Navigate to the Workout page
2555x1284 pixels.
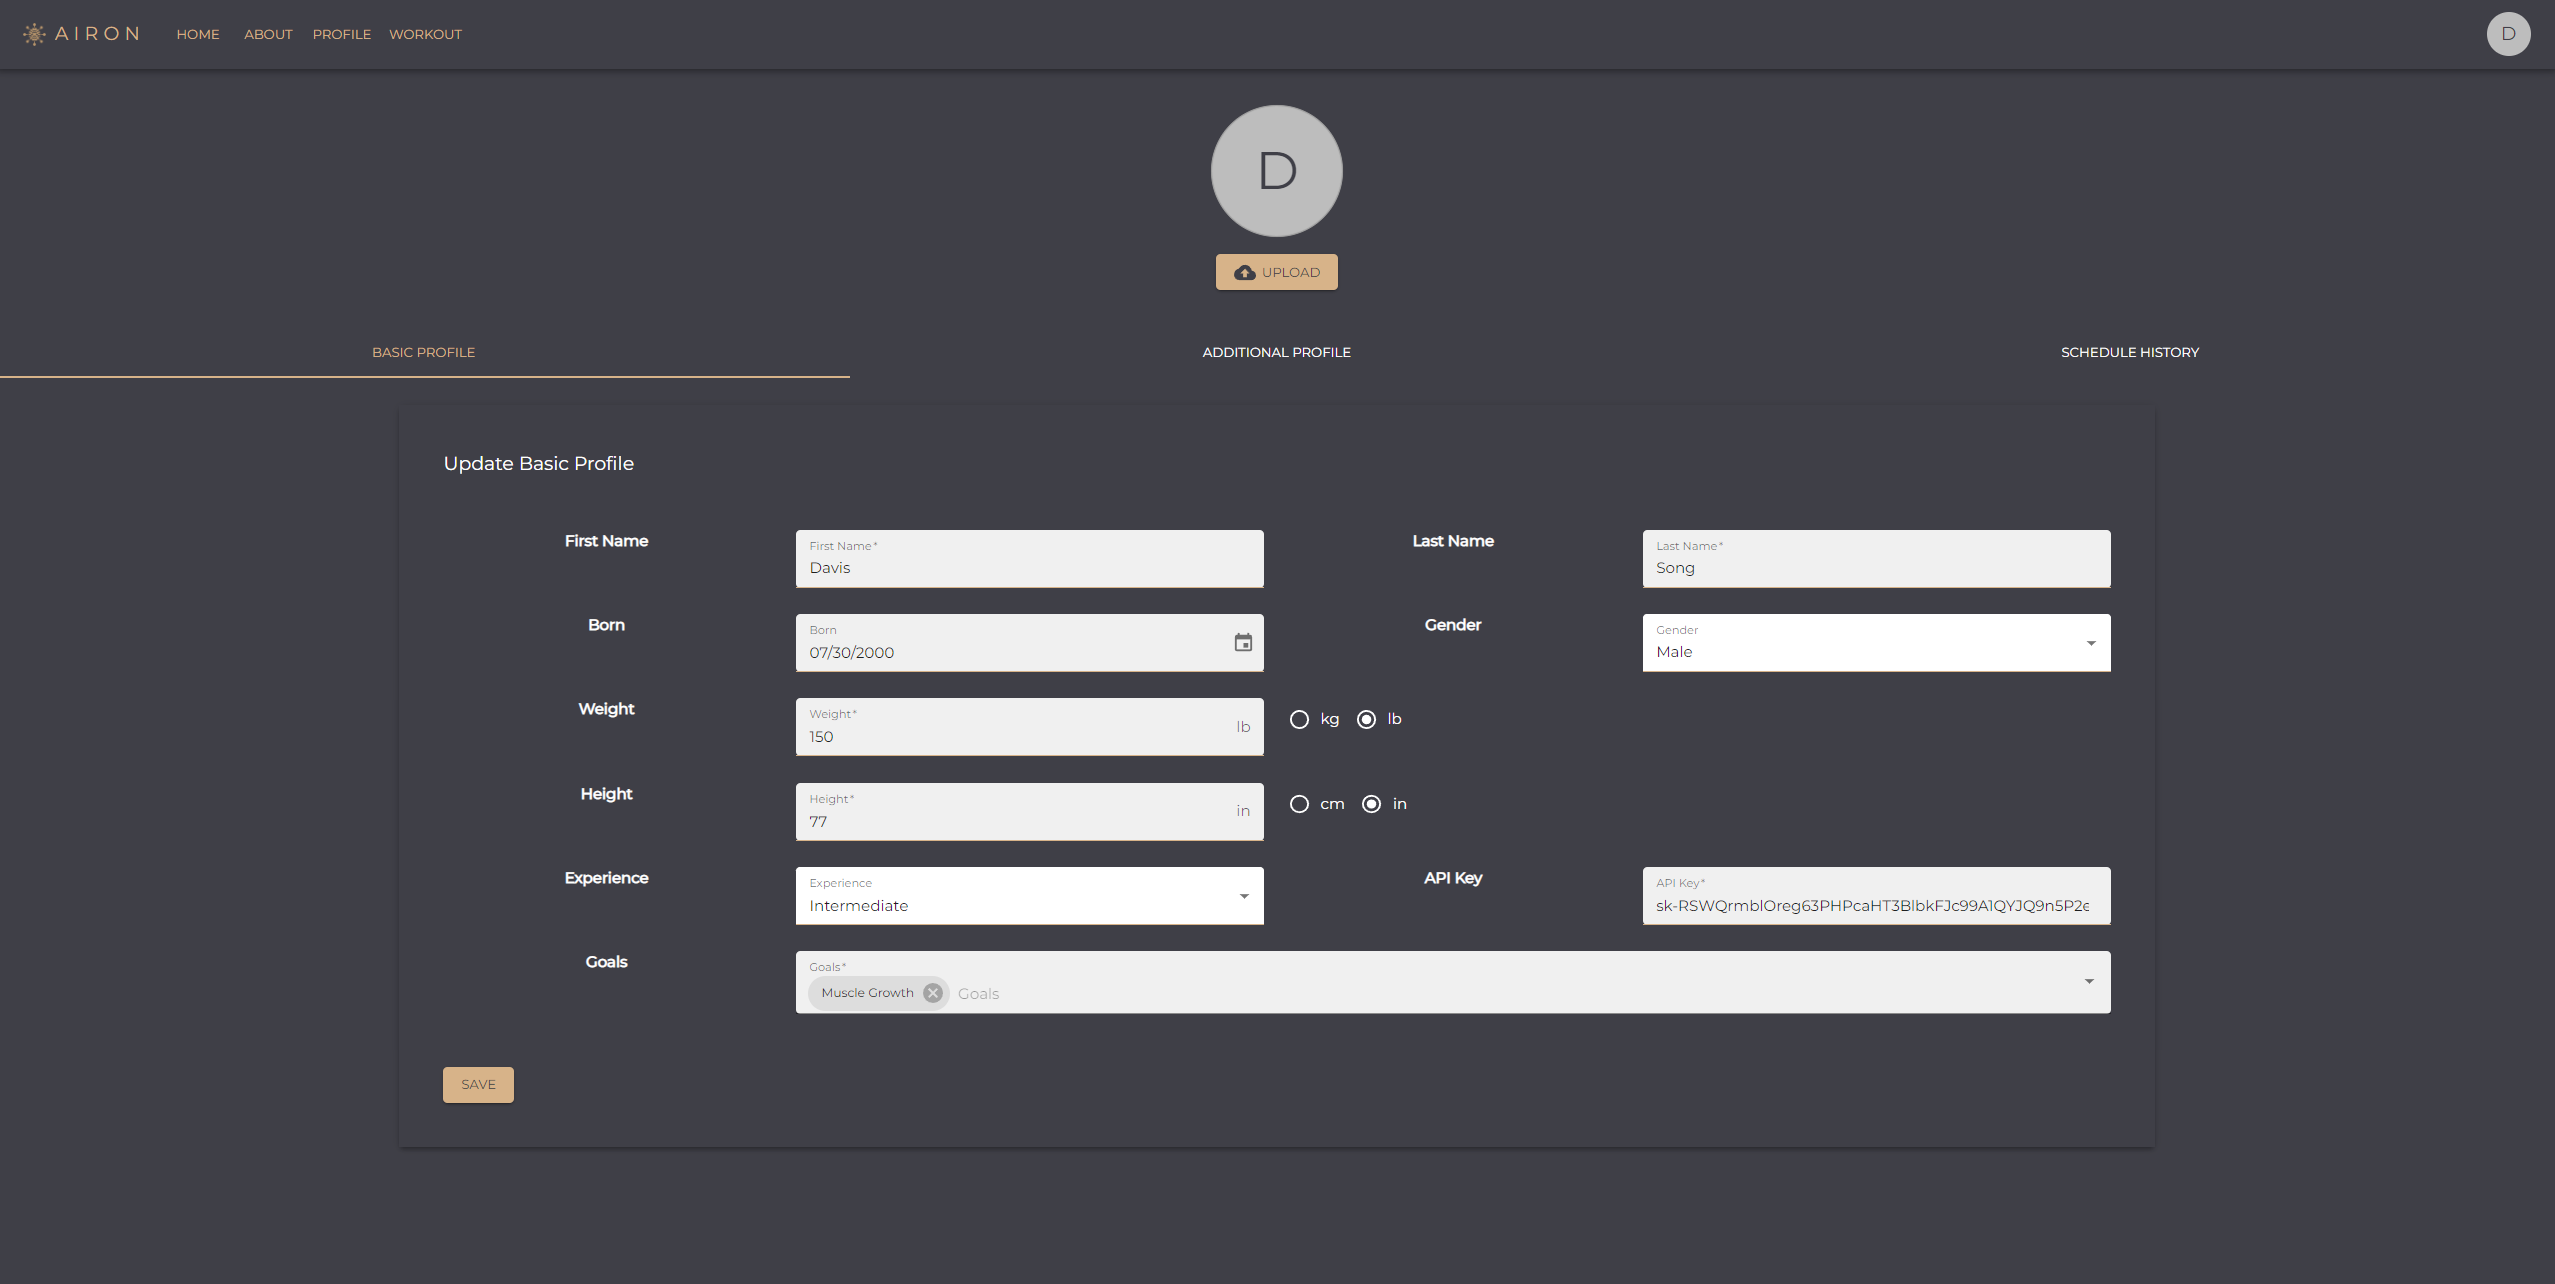[x=425, y=34]
